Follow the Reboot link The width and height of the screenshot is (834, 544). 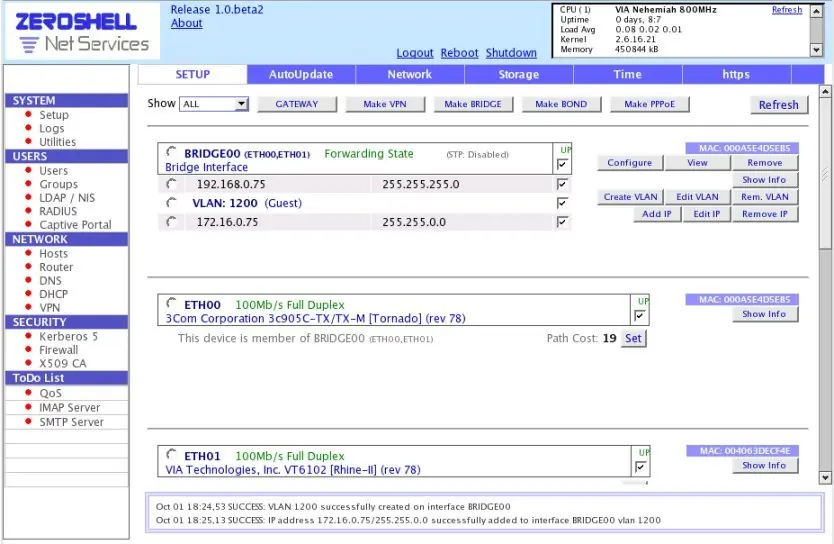pyautogui.click(x=460, y=53)
